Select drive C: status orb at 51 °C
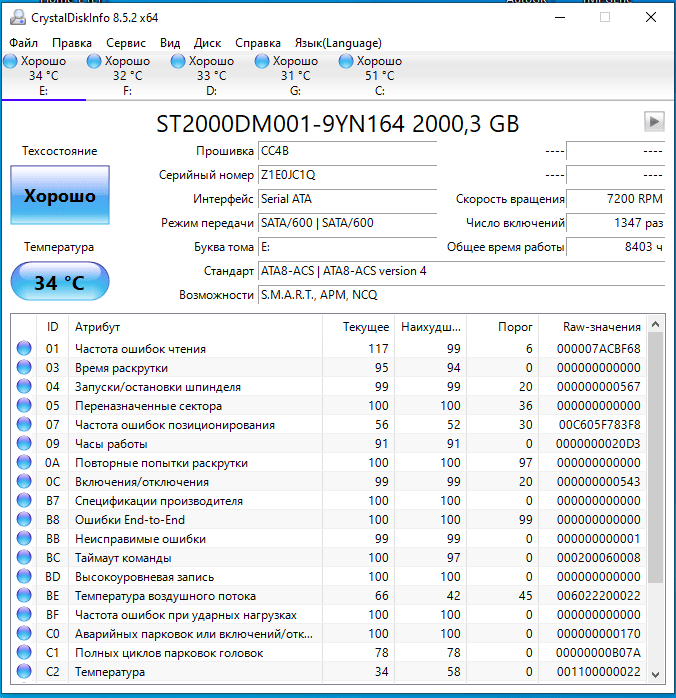 pyautogui.click(x=346, y=62)
